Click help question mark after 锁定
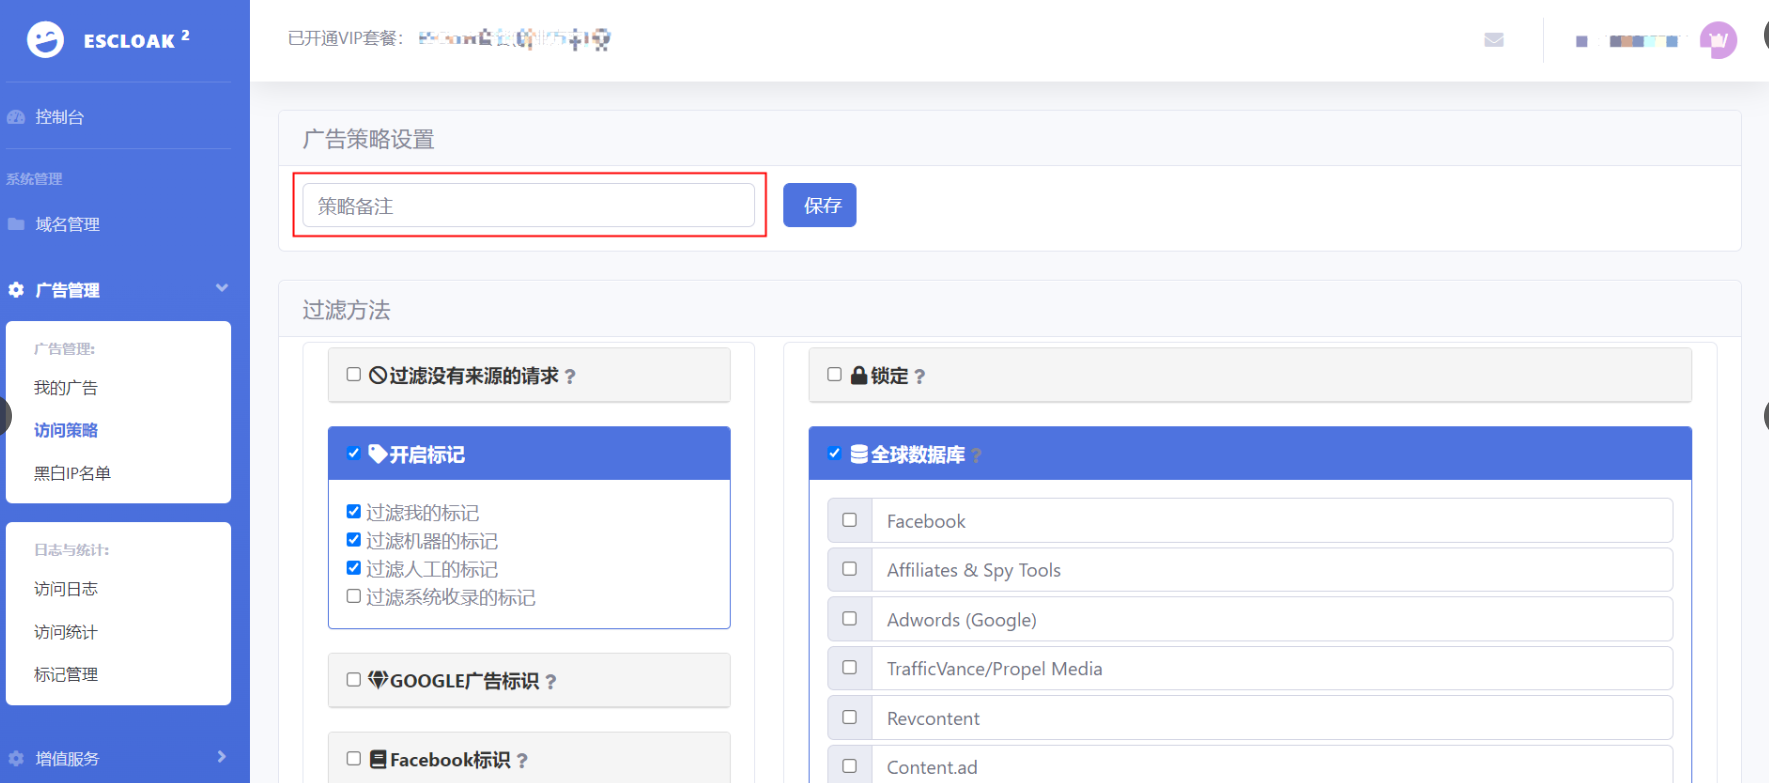The width and height of the screenshot is (1769, 783). (x=919, y=377)
